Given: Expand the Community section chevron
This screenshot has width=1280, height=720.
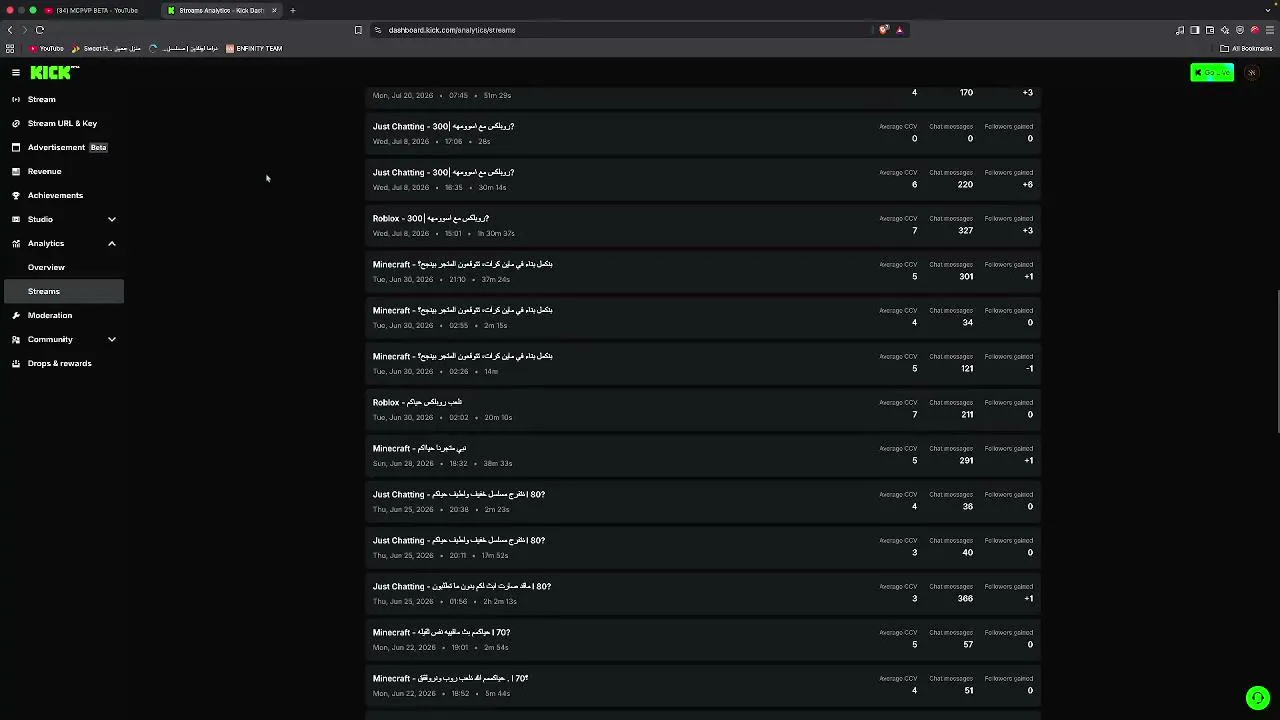Looking at the screenshot, I should tap(112, 339).
